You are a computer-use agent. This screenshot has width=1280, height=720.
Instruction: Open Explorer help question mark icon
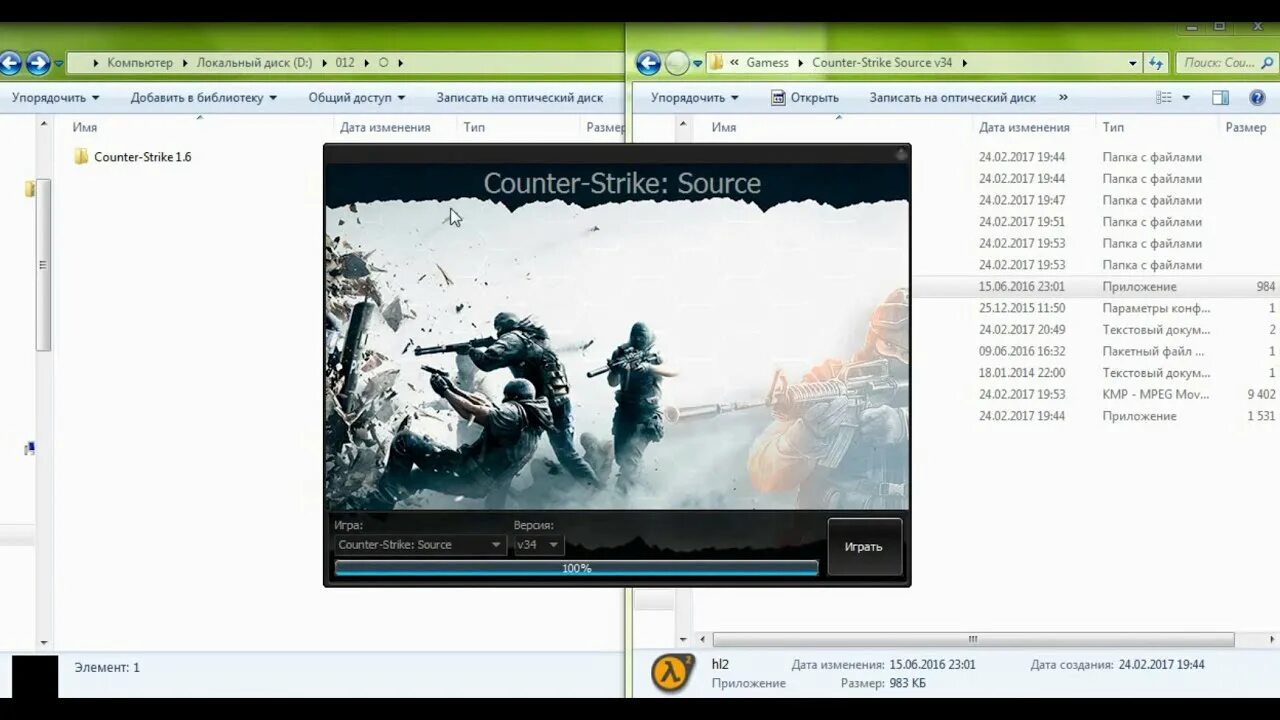click(1258, 97)
